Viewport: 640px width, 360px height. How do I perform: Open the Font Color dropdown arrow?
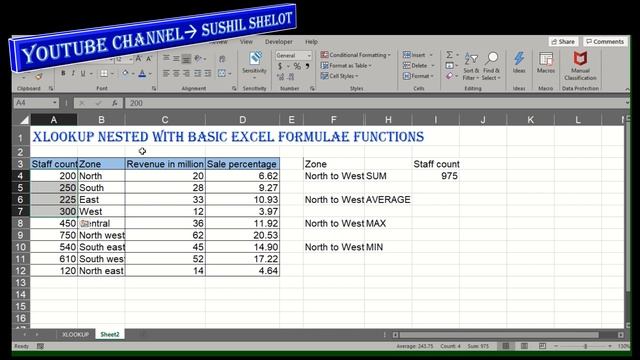coord(150,74)
